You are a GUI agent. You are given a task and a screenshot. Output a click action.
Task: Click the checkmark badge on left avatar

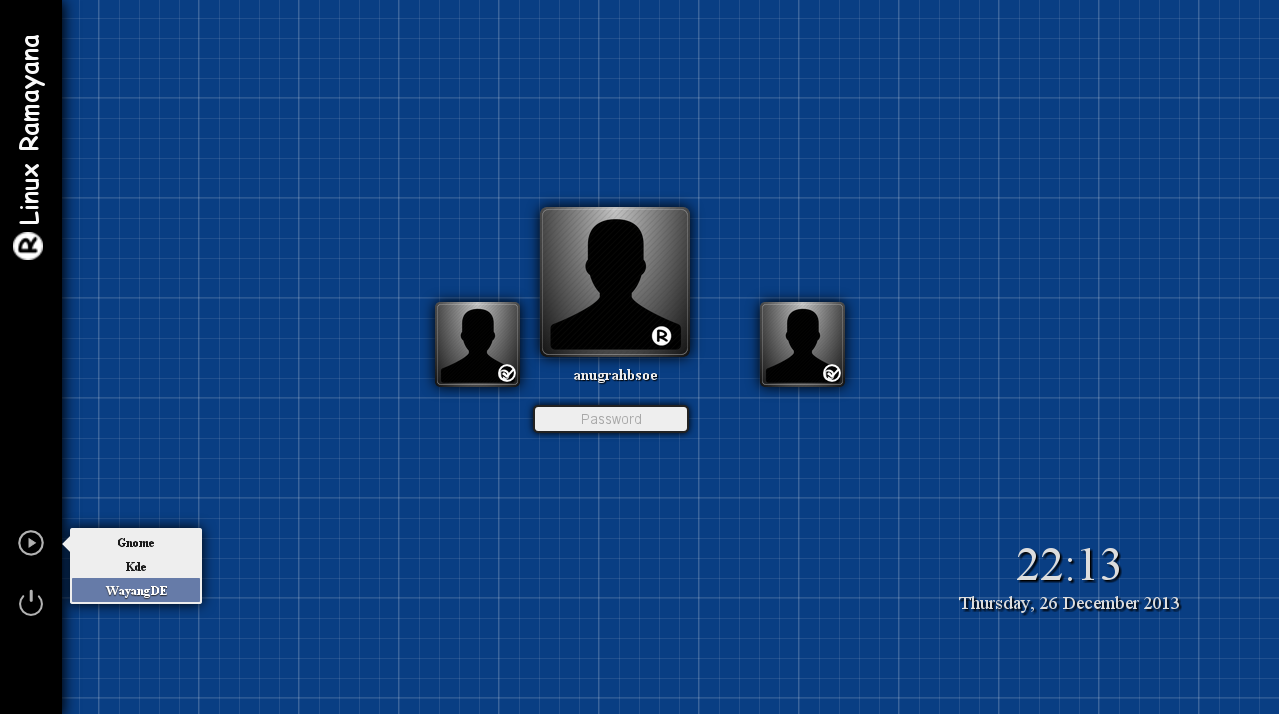(x=507, y=373)
